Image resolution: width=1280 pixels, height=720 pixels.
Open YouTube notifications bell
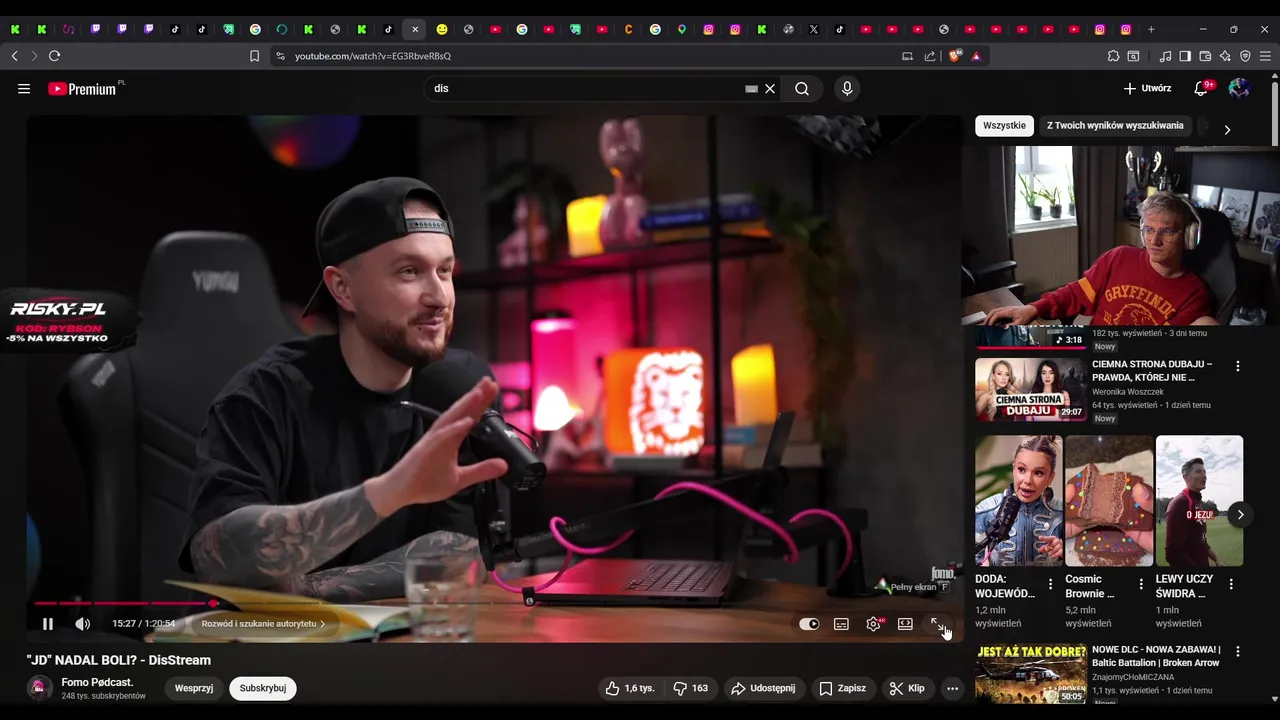1201,89
